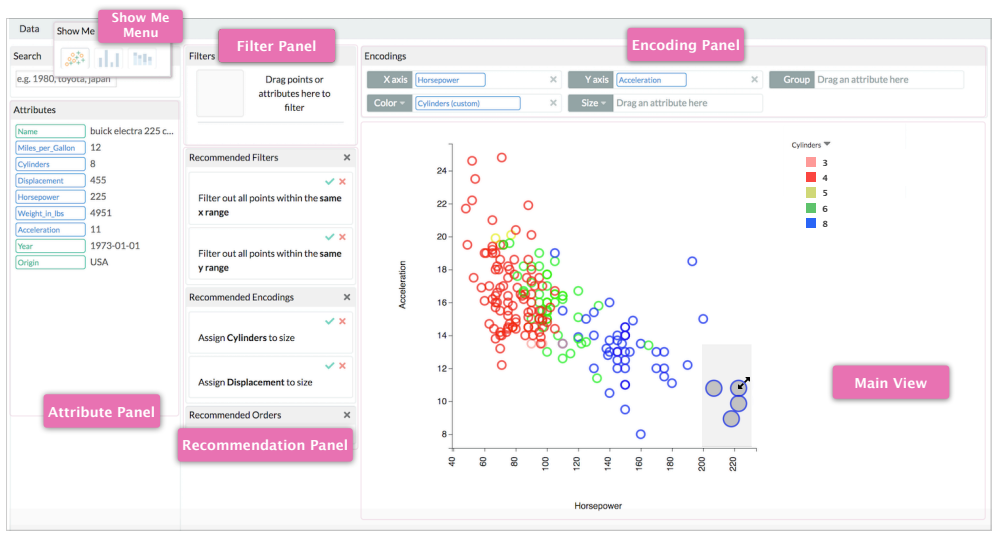This screenshot has height=537, width=998.
Task: Open the Color encoding dropdown
Action: 390,103
